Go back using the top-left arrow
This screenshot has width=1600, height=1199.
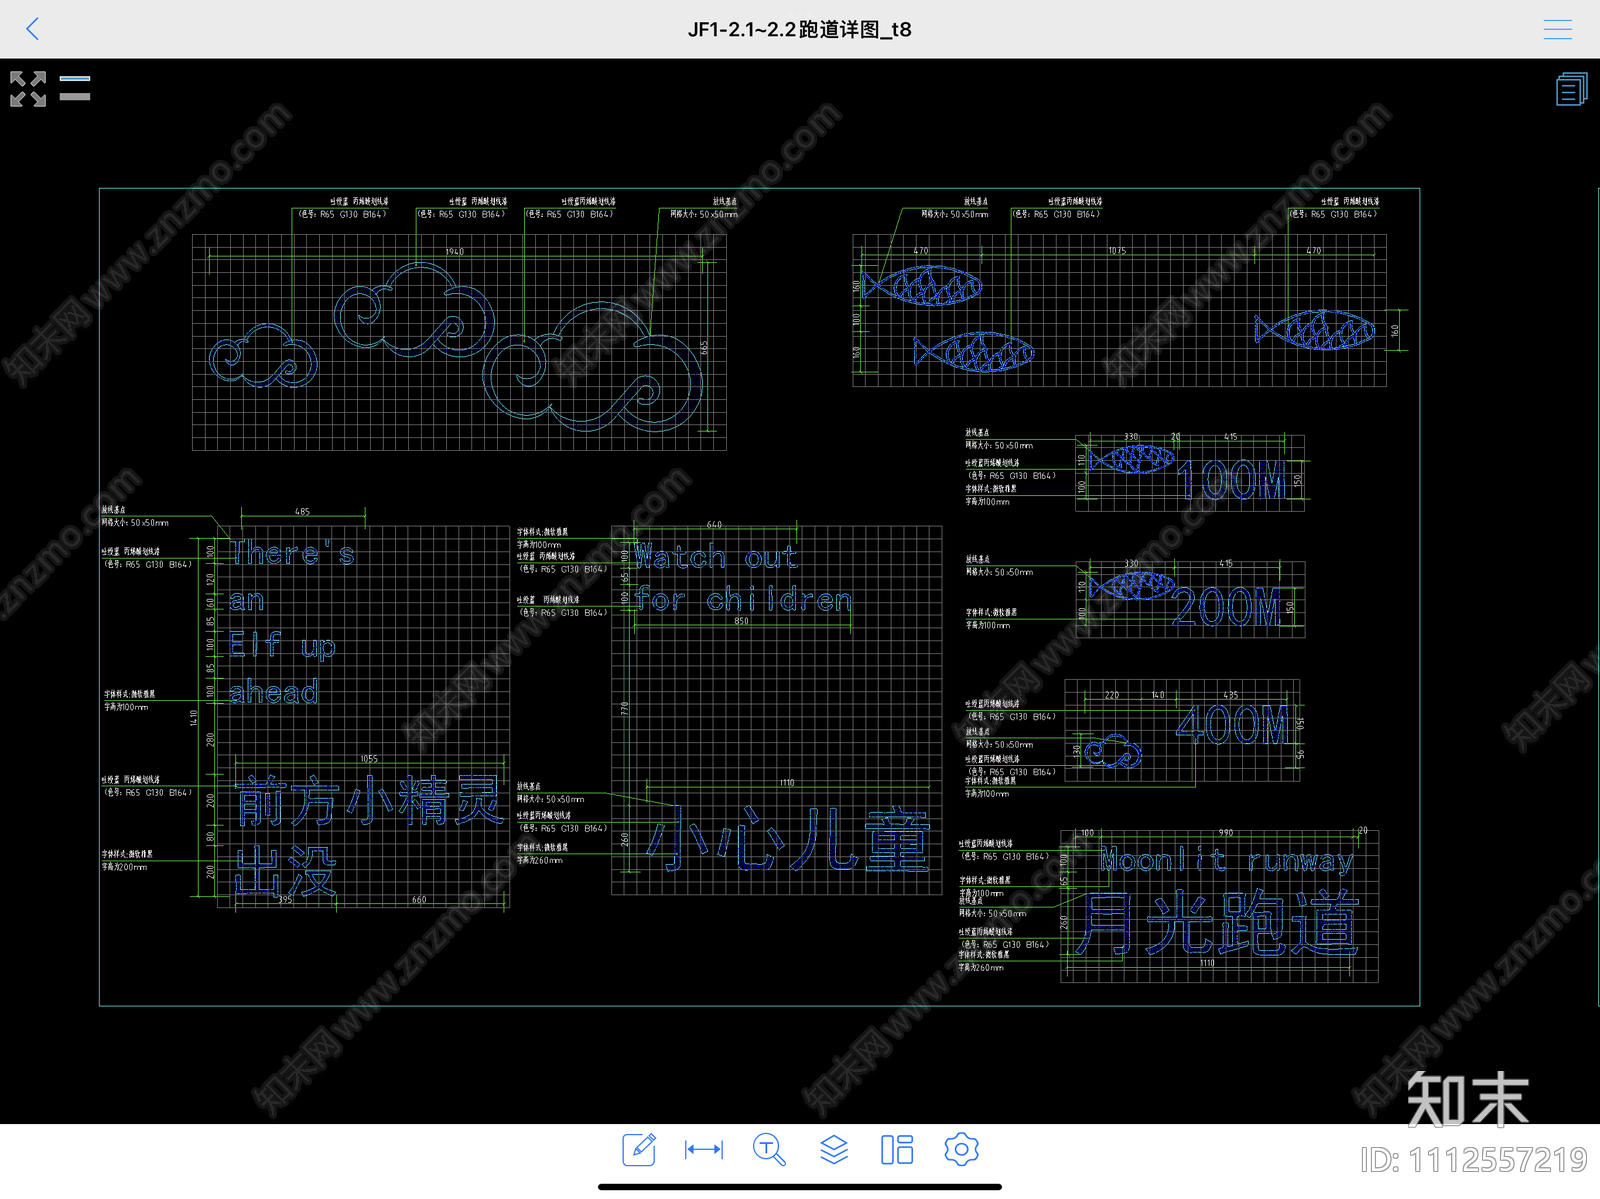pyautogui.click(x=32, y=29)
